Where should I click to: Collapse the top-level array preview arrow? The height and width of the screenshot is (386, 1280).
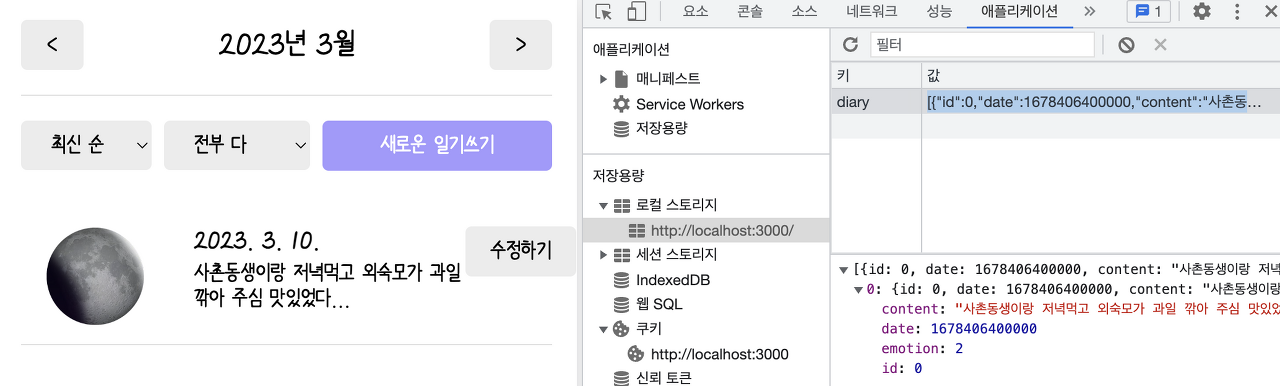(845, 269)
